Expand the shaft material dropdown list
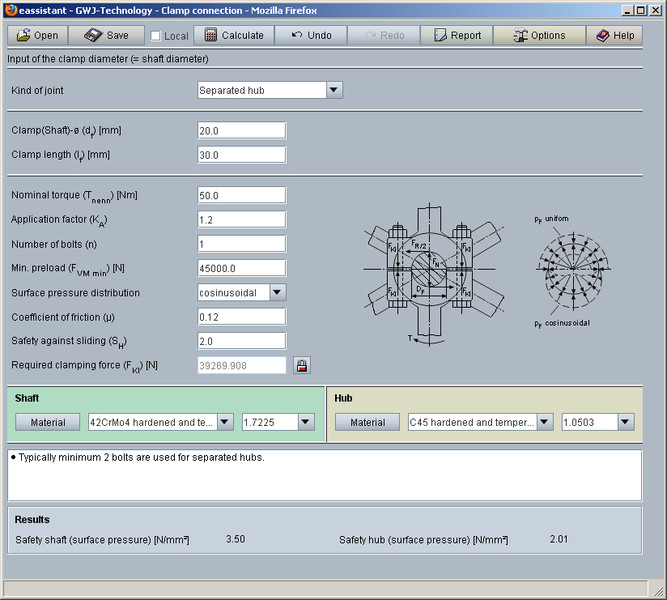This screenshot has height=600, width=667. (224, 422)
